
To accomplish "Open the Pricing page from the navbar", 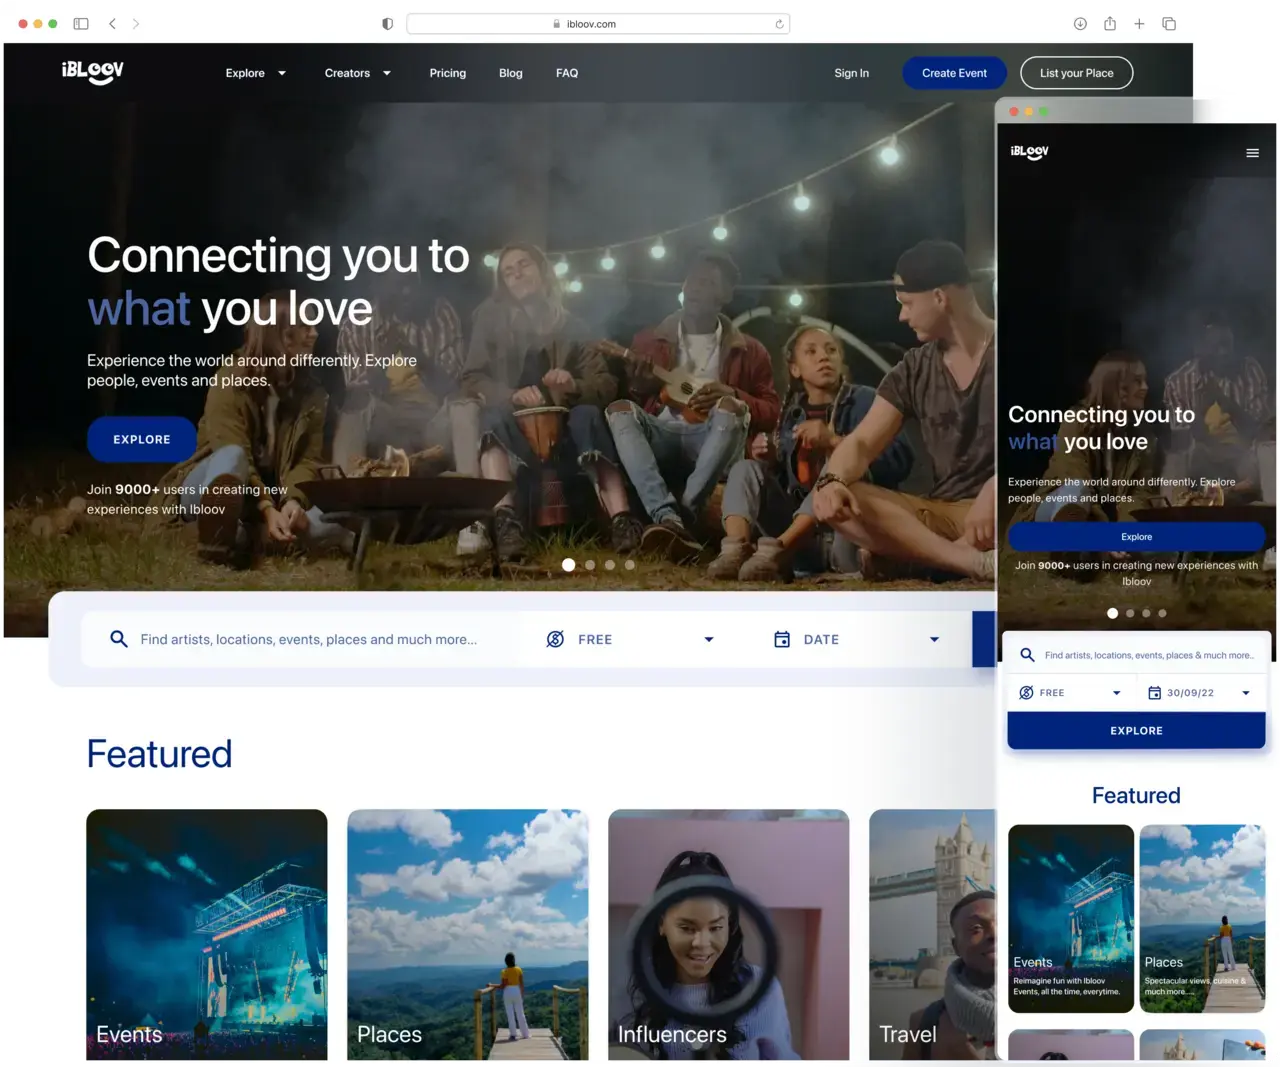I will click(x=447, y=72).
